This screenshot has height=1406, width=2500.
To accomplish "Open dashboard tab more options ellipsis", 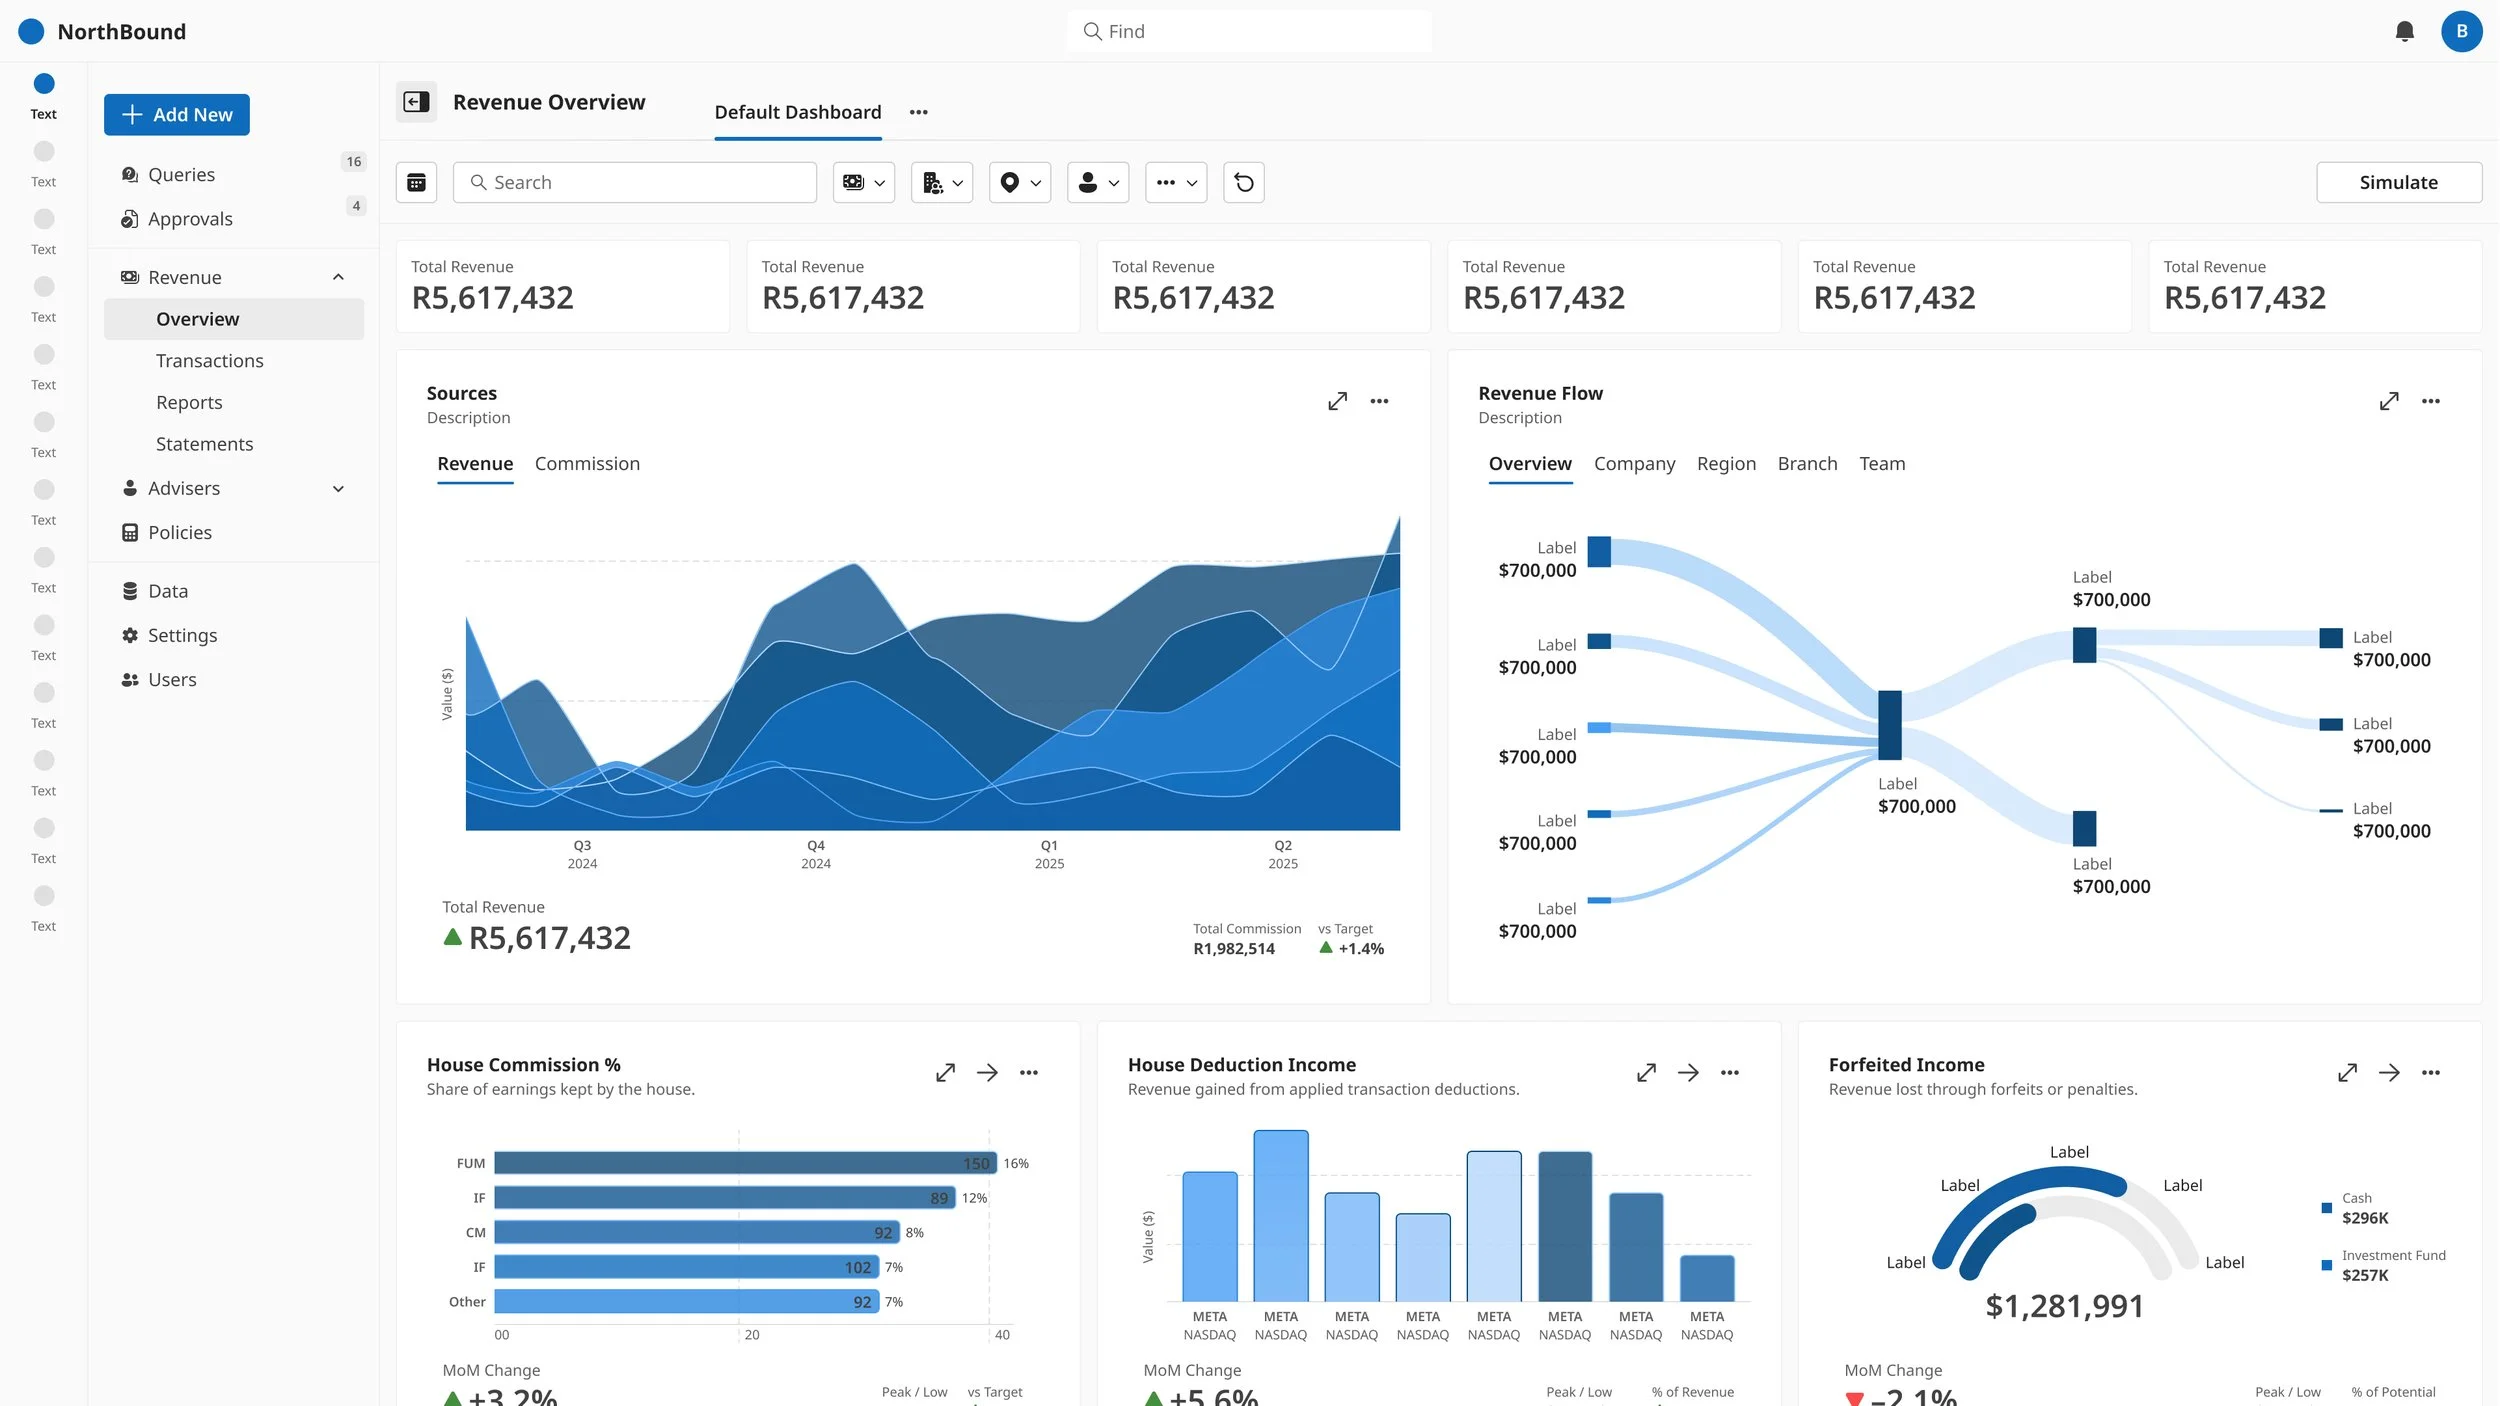I will coord(918,112).
